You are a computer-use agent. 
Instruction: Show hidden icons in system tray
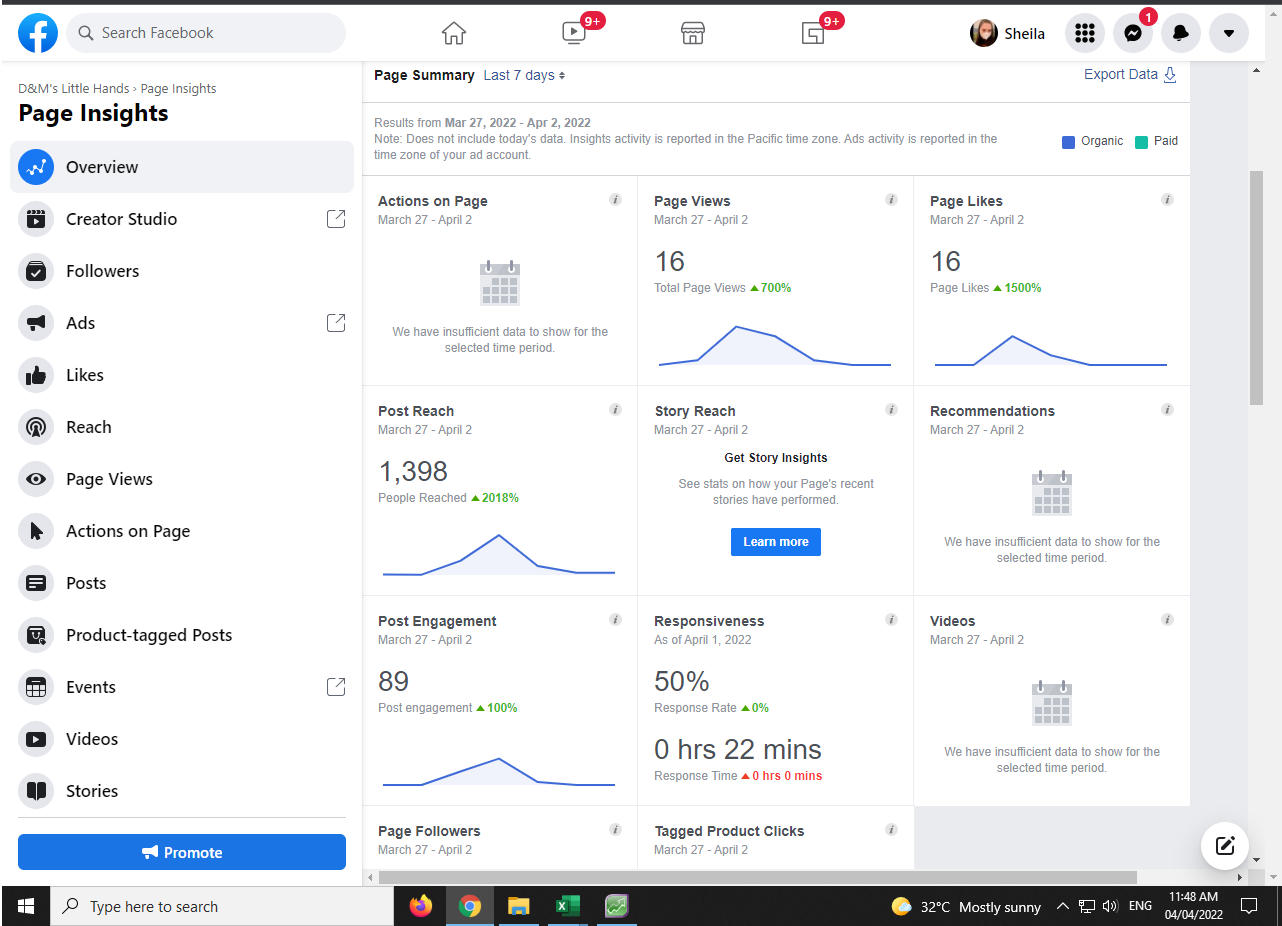pyautogui.click(x=1062, y=907)
